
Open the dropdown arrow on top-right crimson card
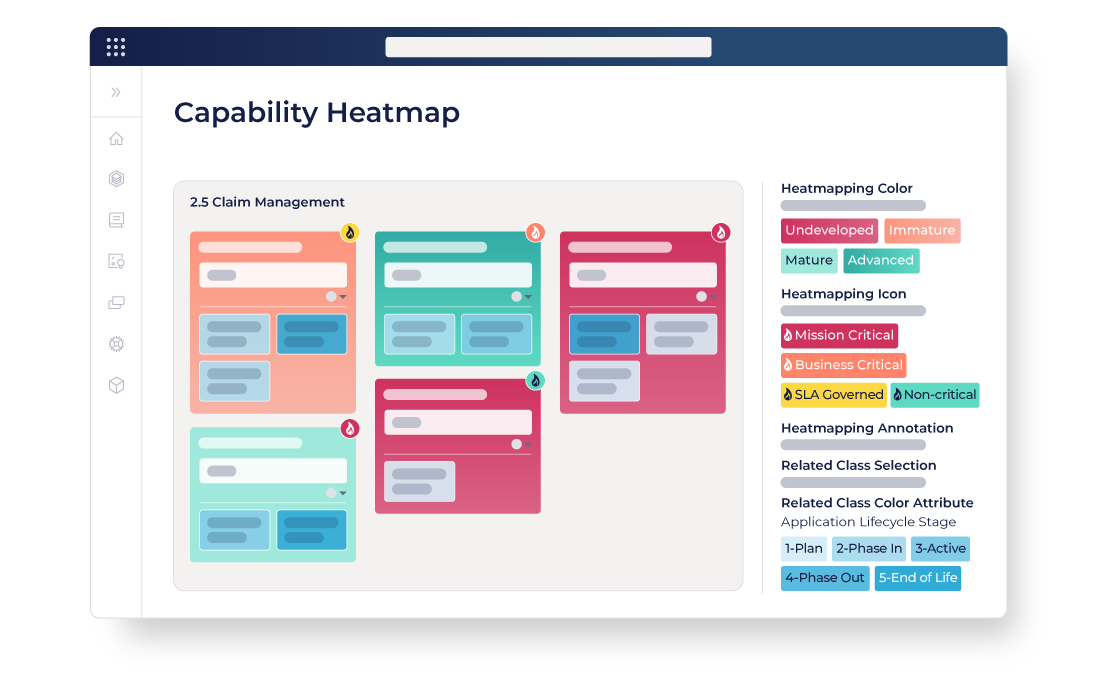pos(713,297)
